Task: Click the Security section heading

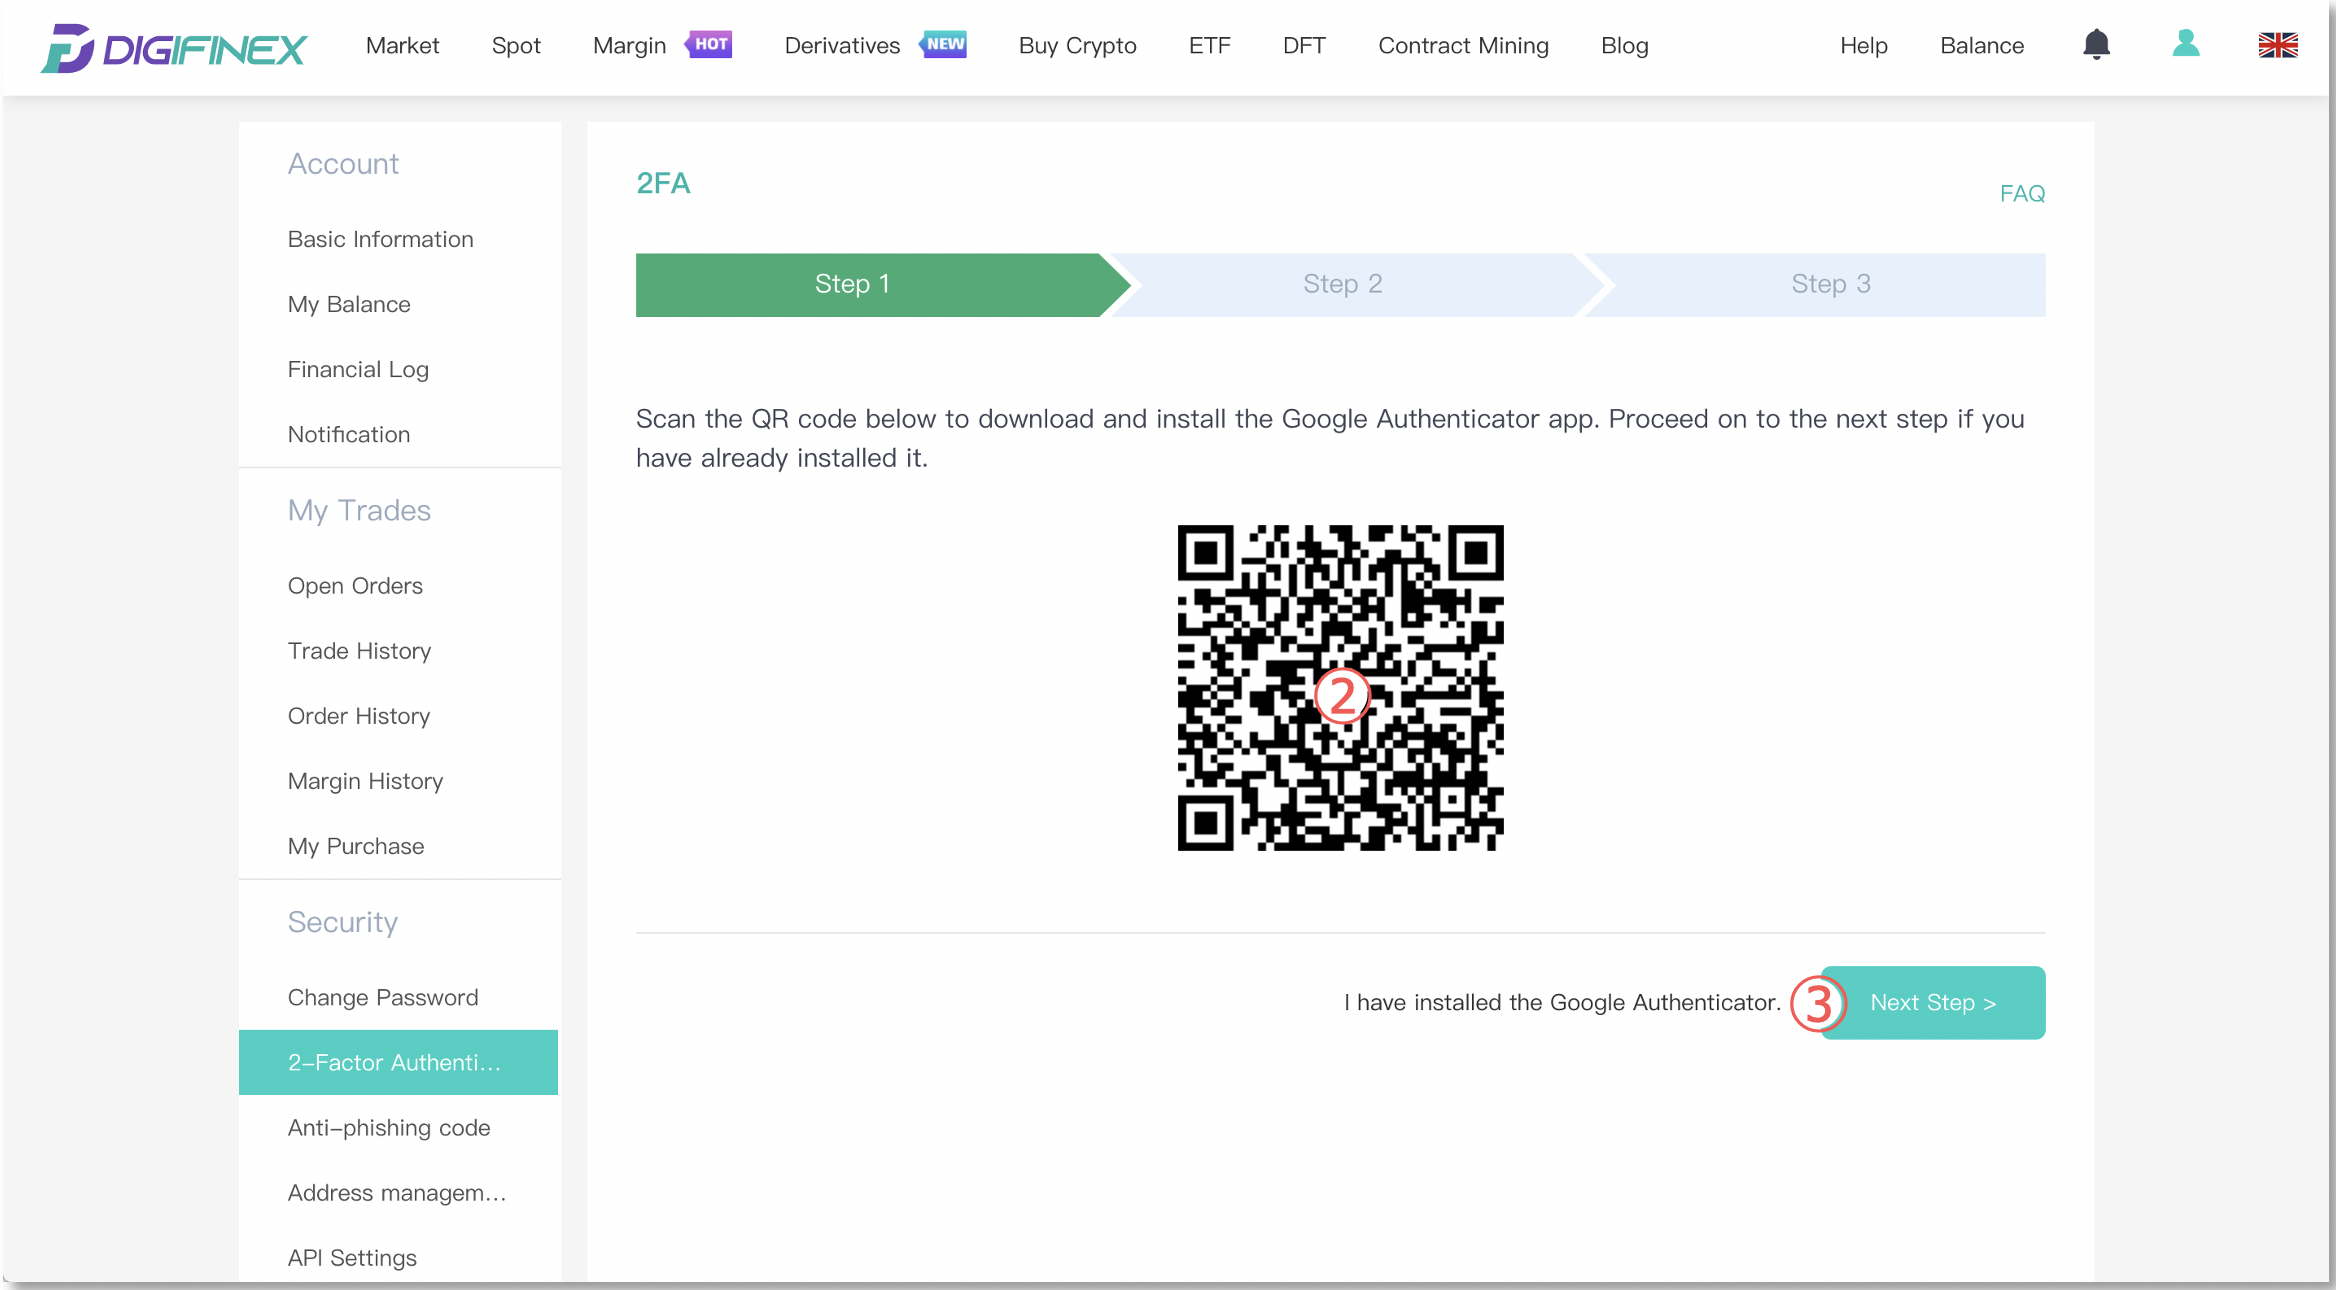Action: (342, 922)
